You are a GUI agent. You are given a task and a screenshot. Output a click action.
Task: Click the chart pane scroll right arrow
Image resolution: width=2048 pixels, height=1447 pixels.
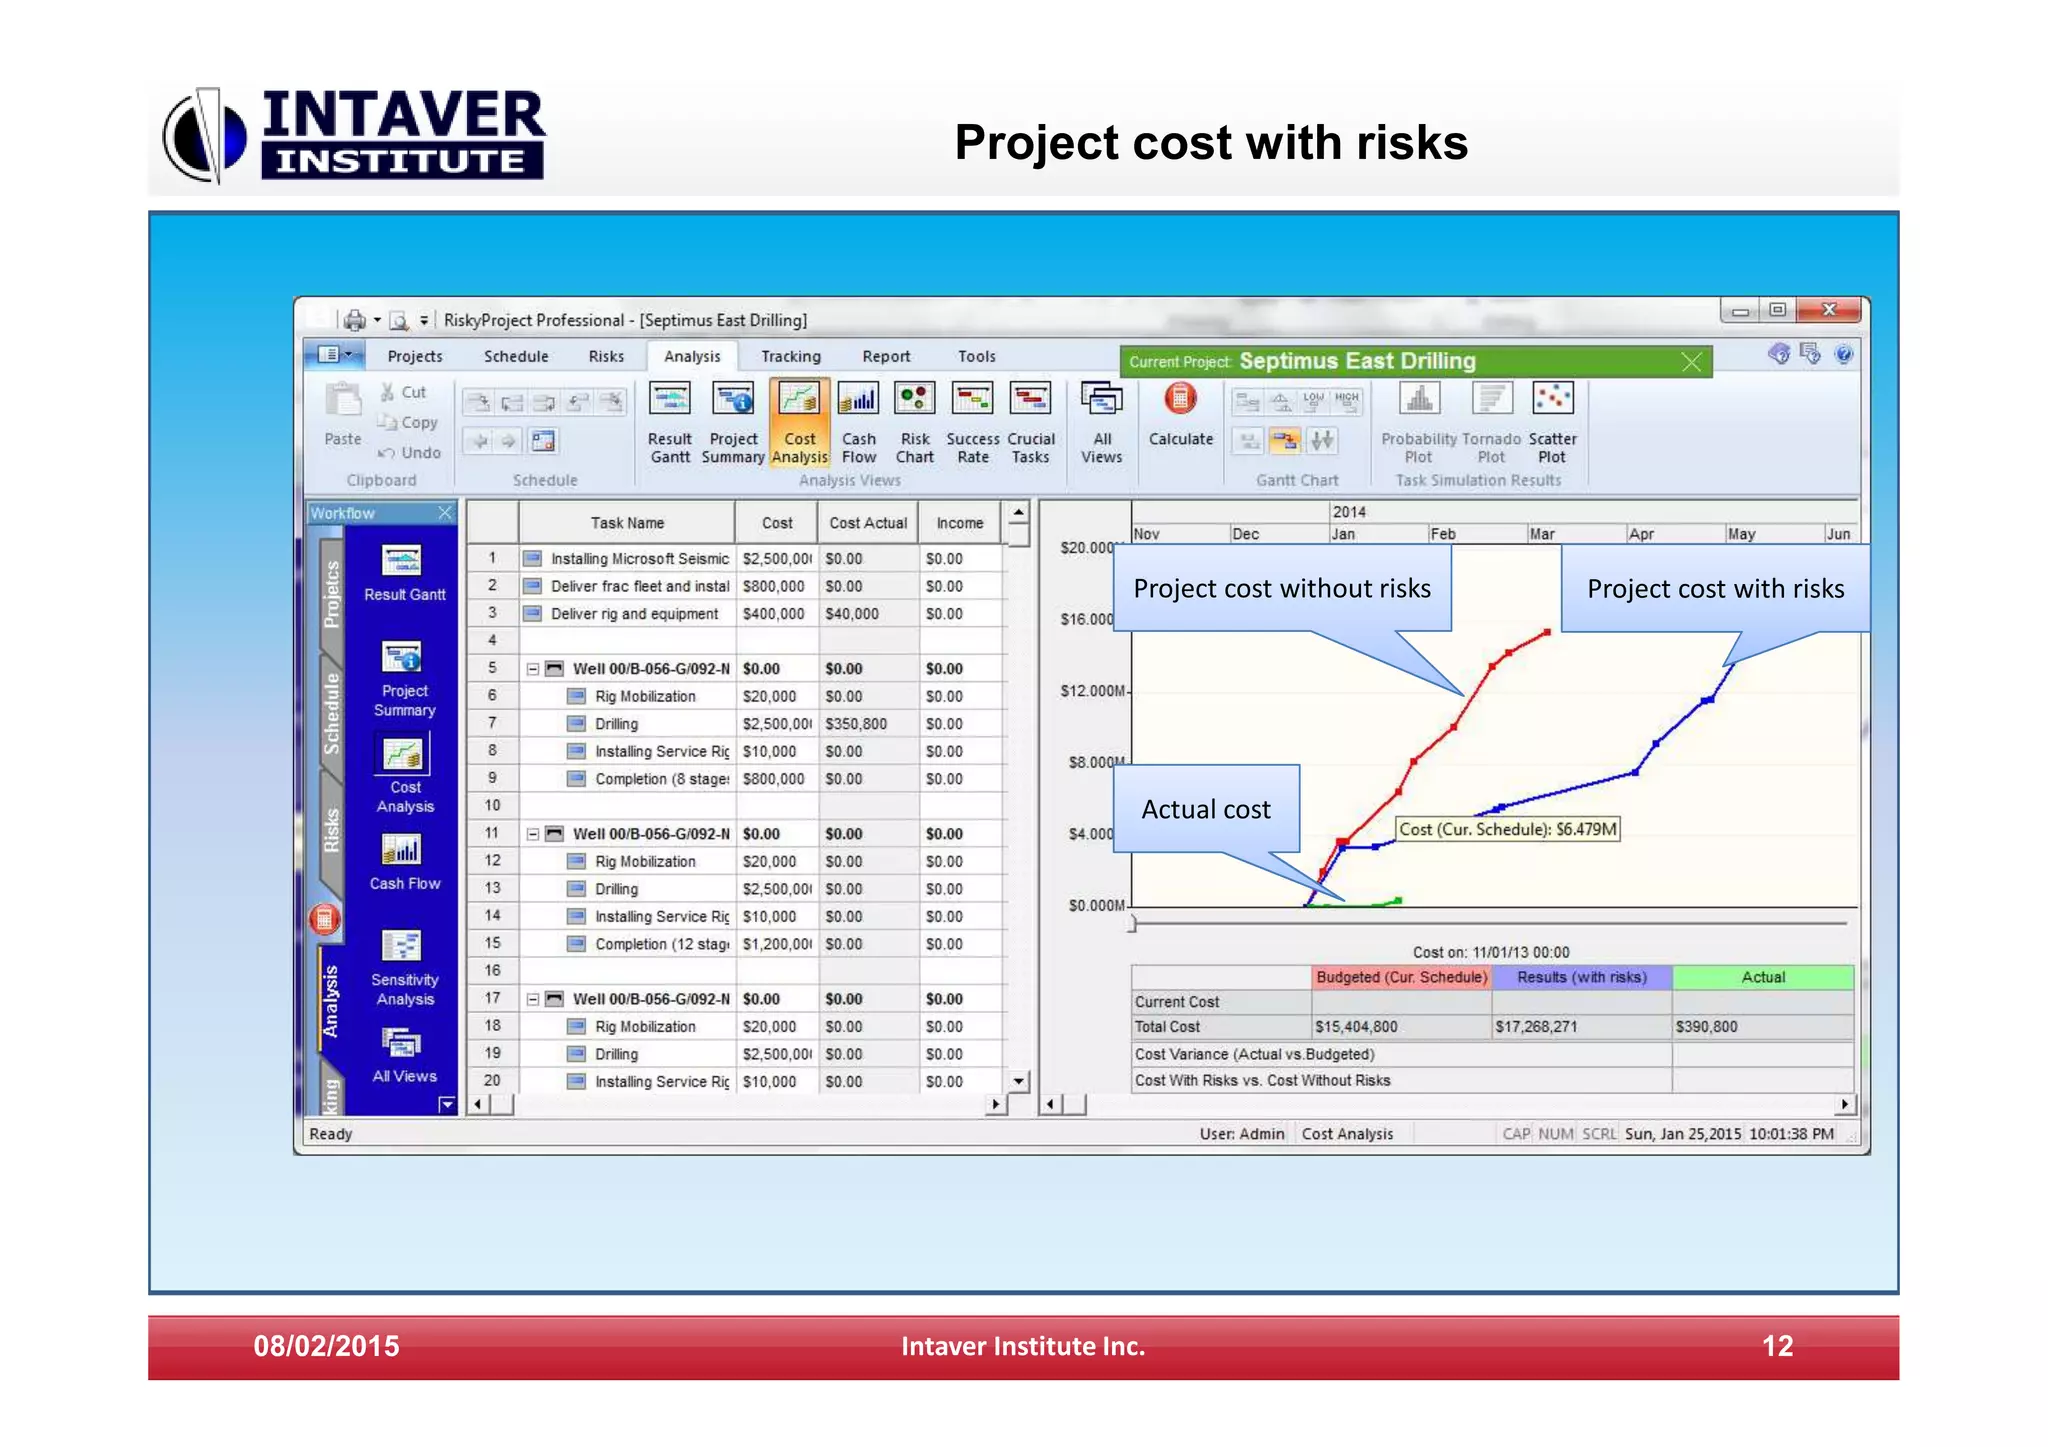[x=1845, y=1105]
